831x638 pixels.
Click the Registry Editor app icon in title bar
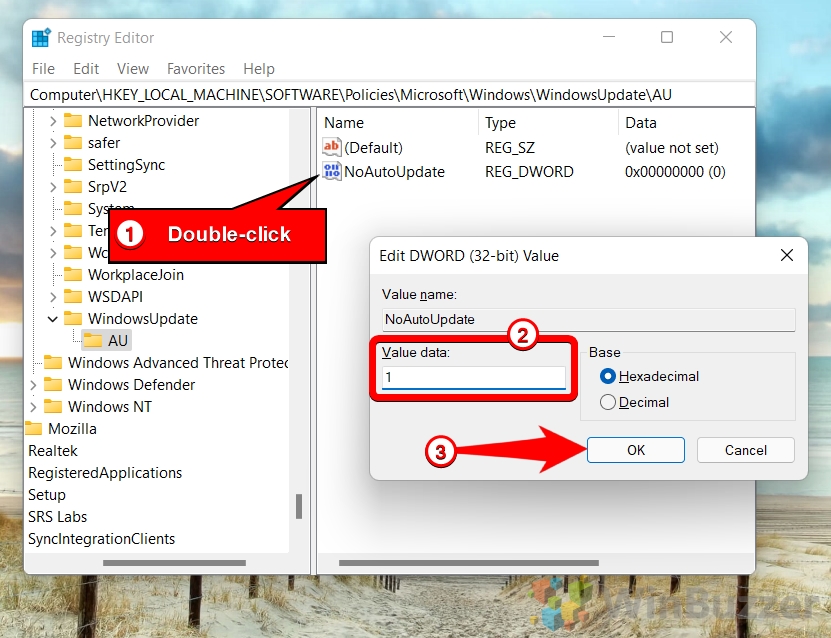41,38
